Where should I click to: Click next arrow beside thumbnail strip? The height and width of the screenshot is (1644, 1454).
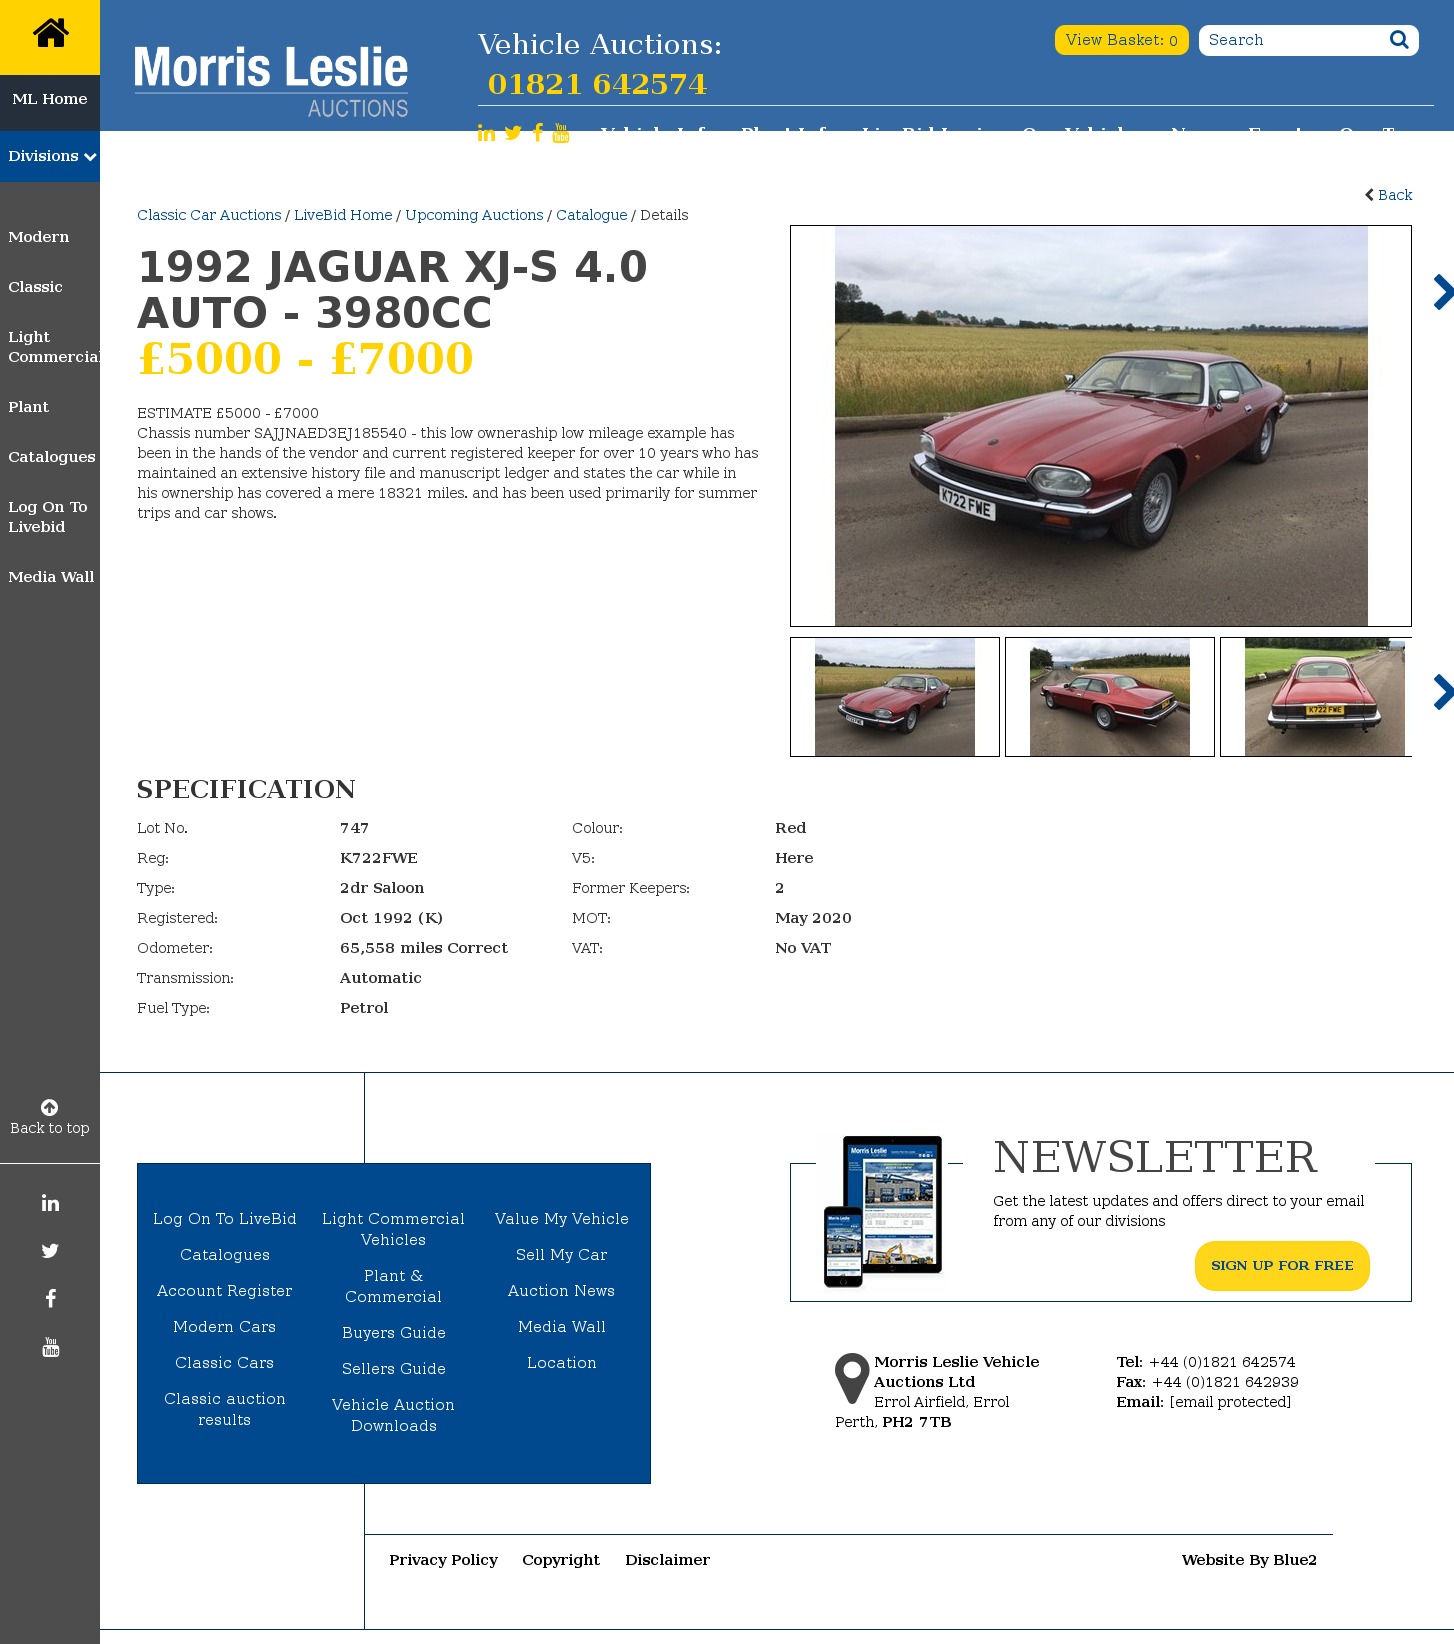pos(1442,692)
